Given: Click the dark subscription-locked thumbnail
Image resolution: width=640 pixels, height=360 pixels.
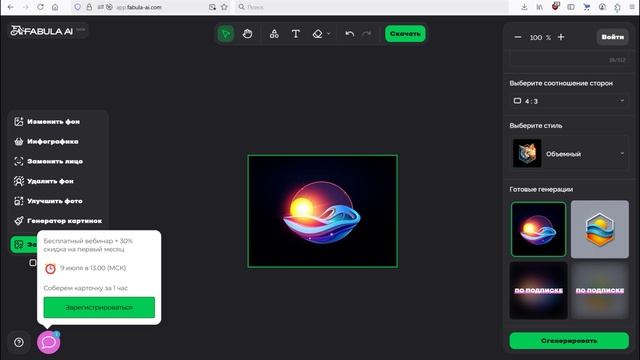Looking at the screenshot, I should point(538,290).
